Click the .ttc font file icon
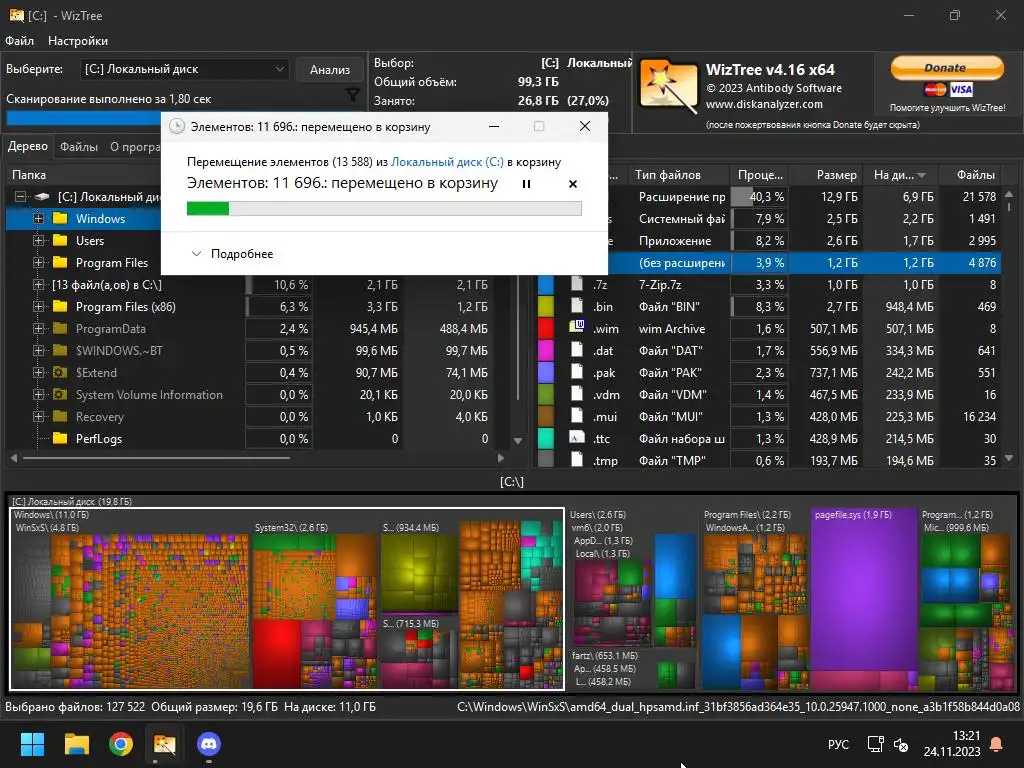The height and width of the screenshot is (768, 1024). click(x=577, y=438)
